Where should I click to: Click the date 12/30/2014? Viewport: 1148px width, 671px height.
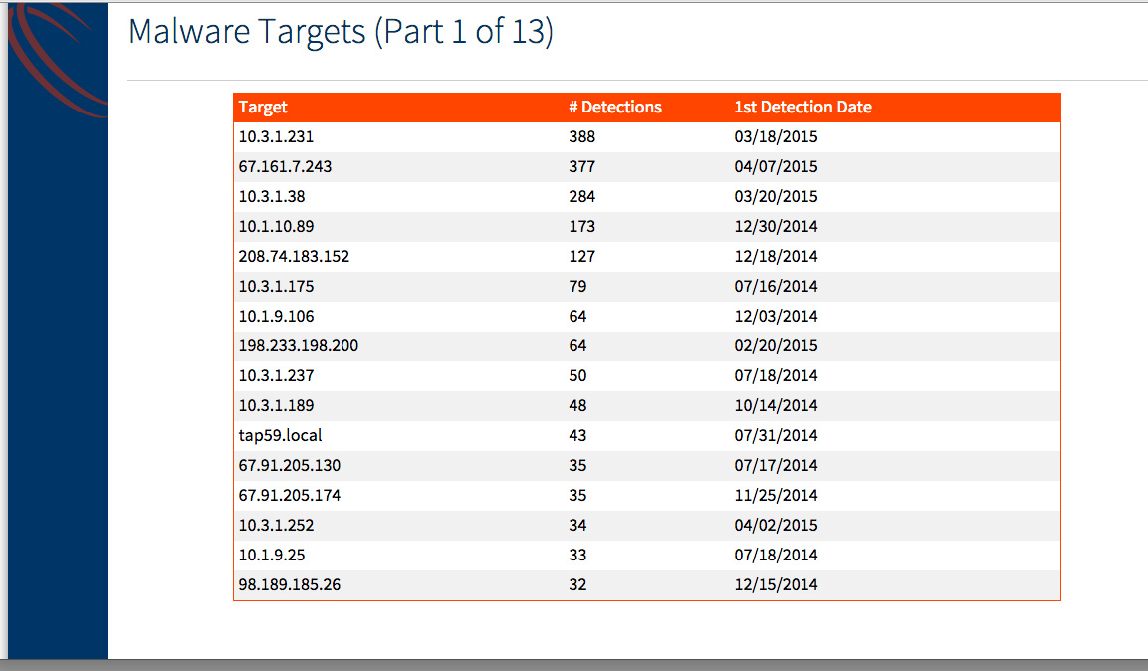(x=775, y=226)
